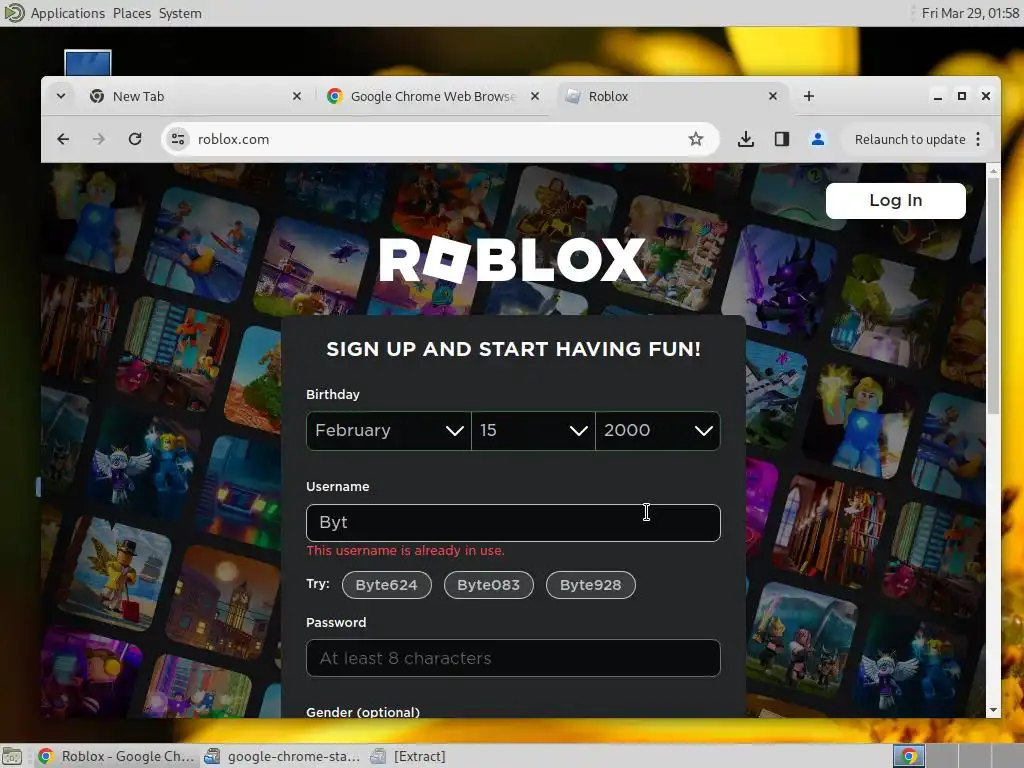Image resolution: width=1024 pixels, height=768 pixels.
Task: Close the Google Chrome Web Browser tab
Action: [x=535, y=96]
